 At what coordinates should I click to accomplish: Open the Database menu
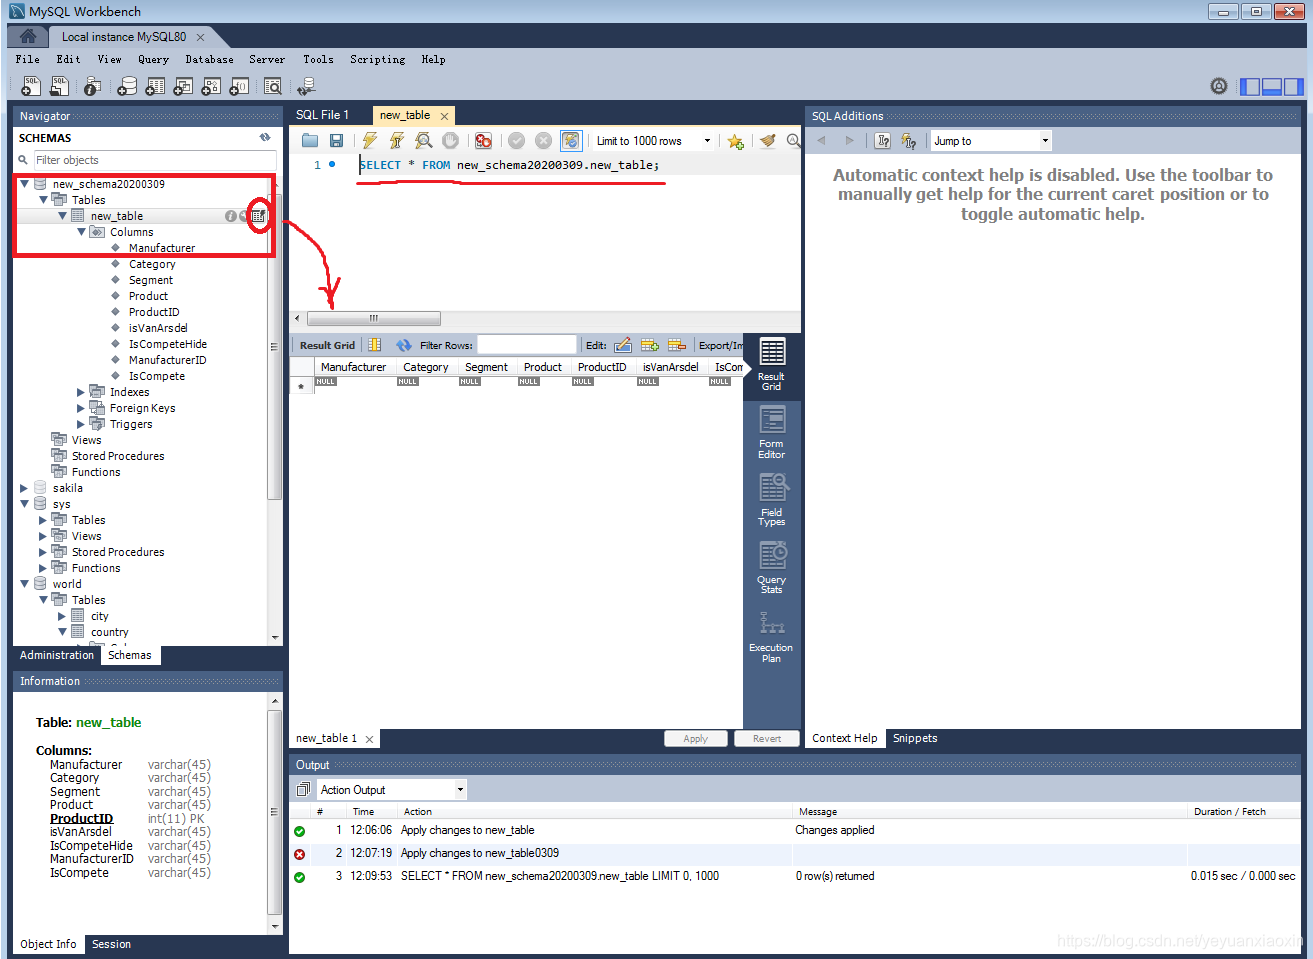click(x=209, y=60)
